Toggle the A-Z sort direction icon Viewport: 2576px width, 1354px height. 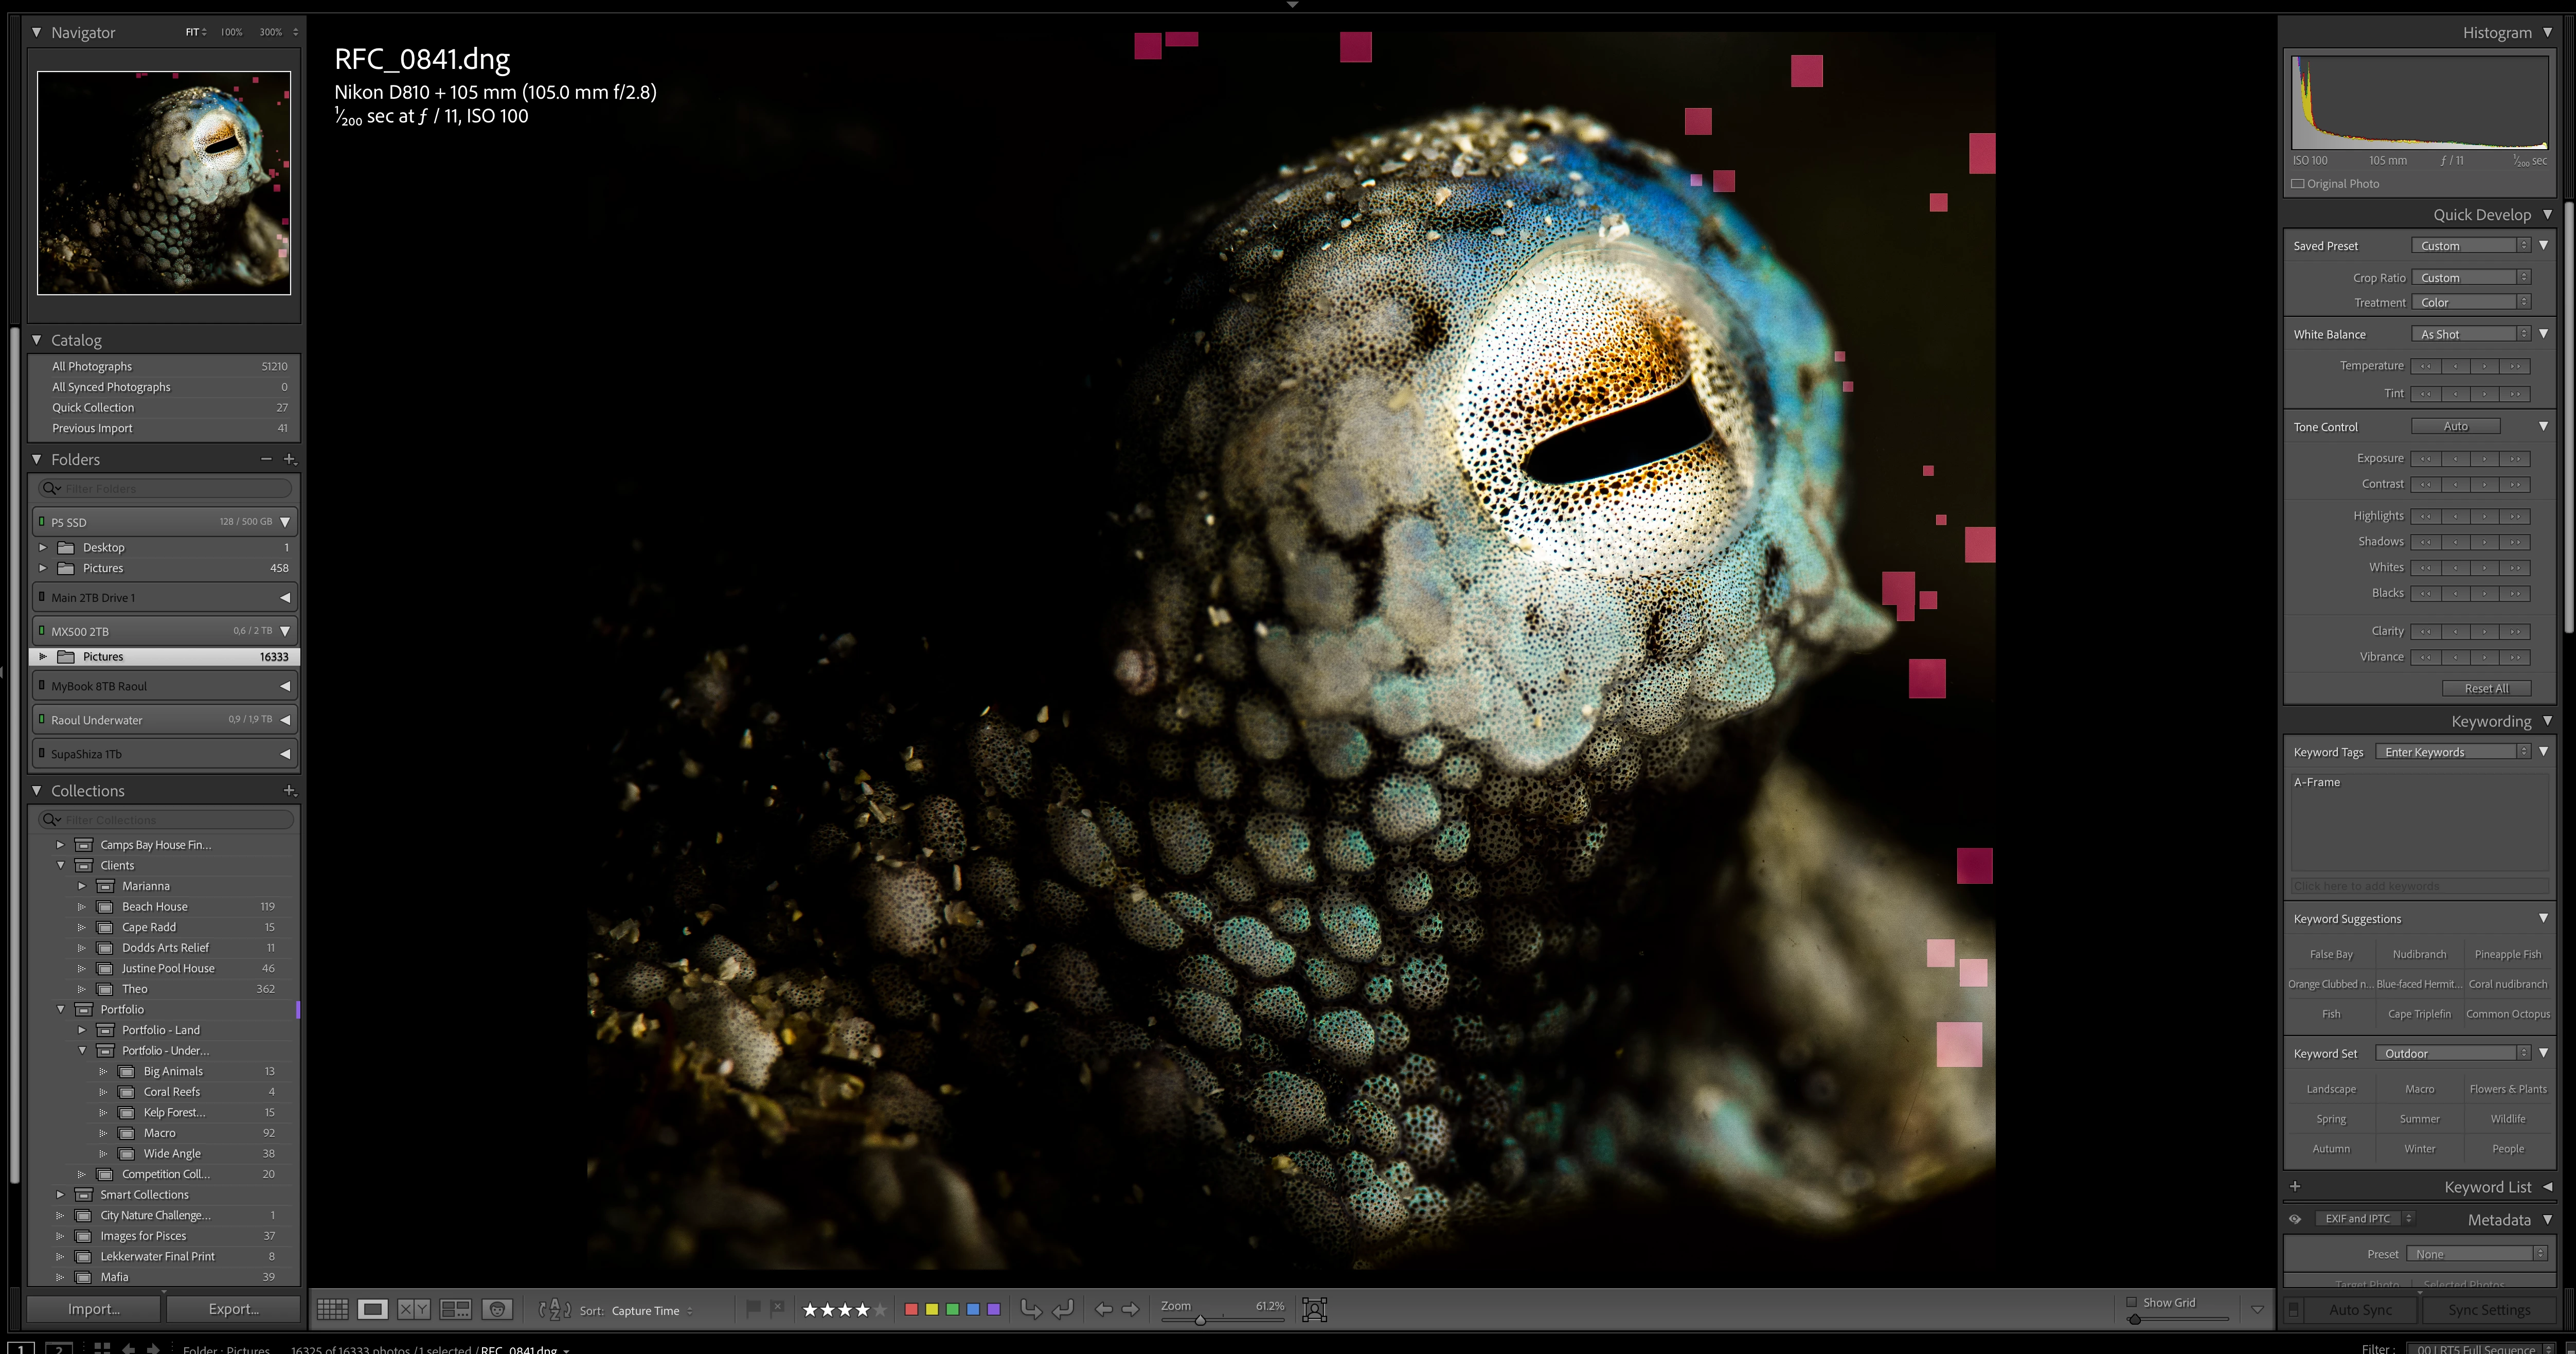pos(554,1309)
